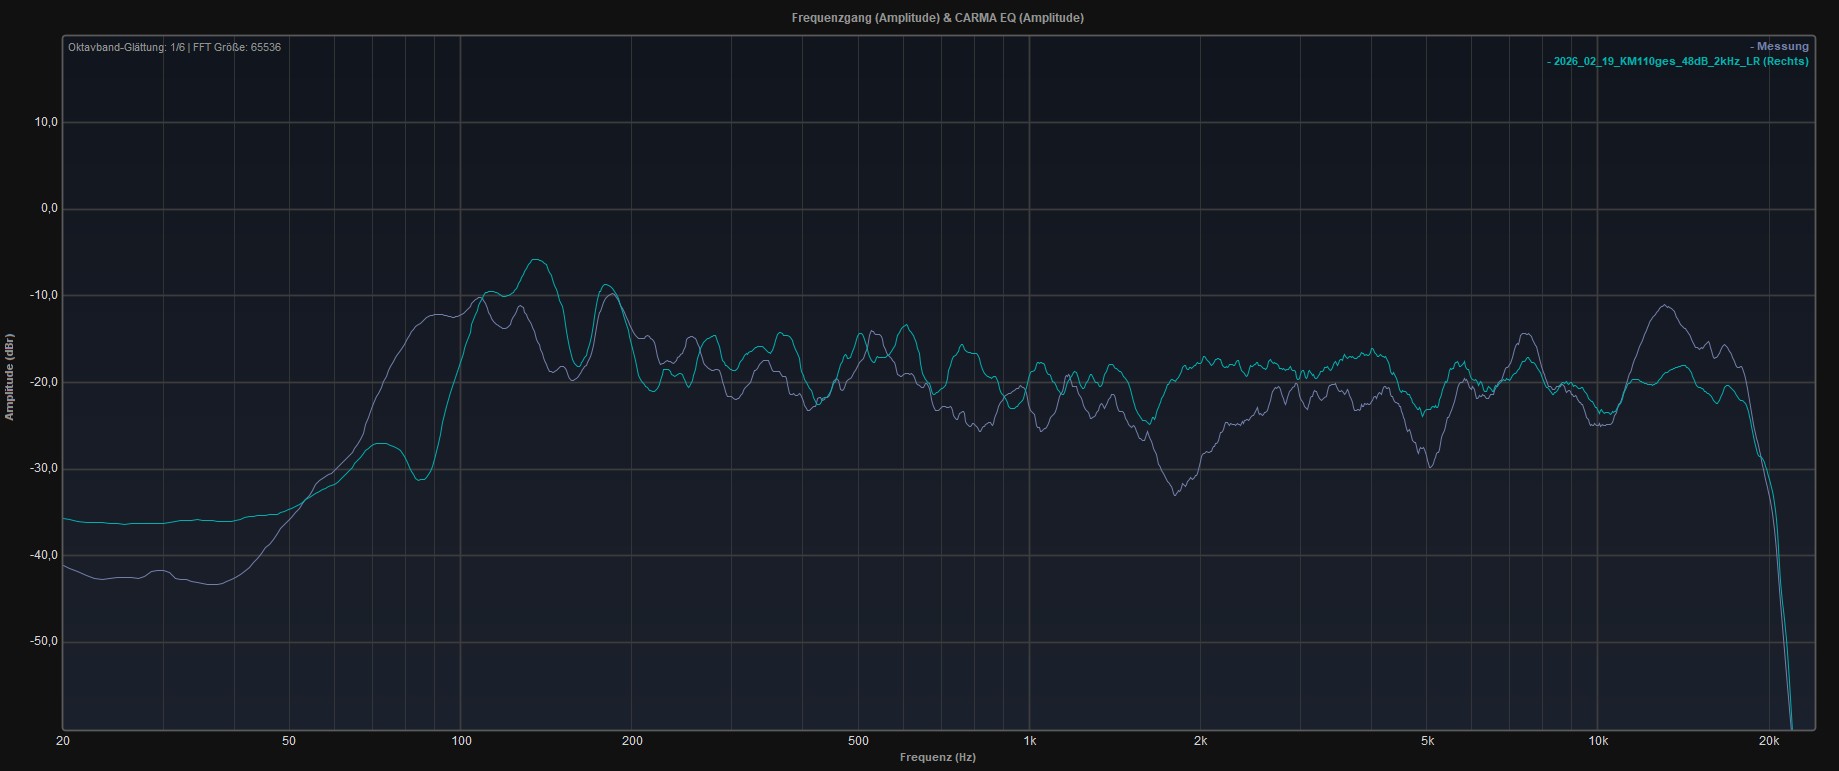Click the 5k frequency axis tick label
The width and height of the screenshot is (1839, 771).
click(x=1427, y=741)
